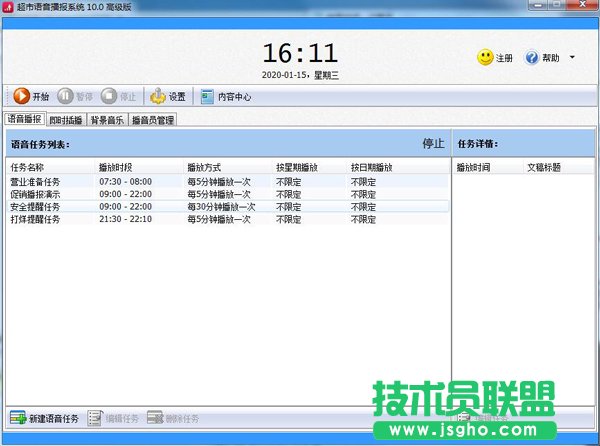Image resolution: width=600 pixels, height=446 pixels.
Task: Select the 营业准备任务 row
Action: 228,182
